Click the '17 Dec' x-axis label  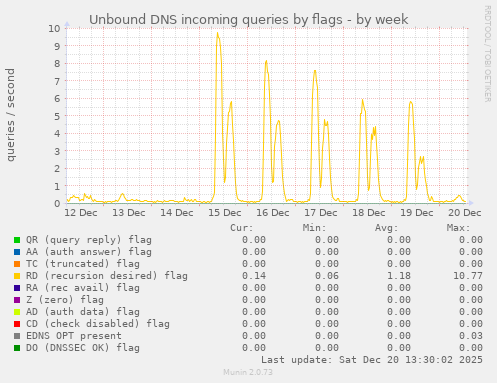pos(321,213)
